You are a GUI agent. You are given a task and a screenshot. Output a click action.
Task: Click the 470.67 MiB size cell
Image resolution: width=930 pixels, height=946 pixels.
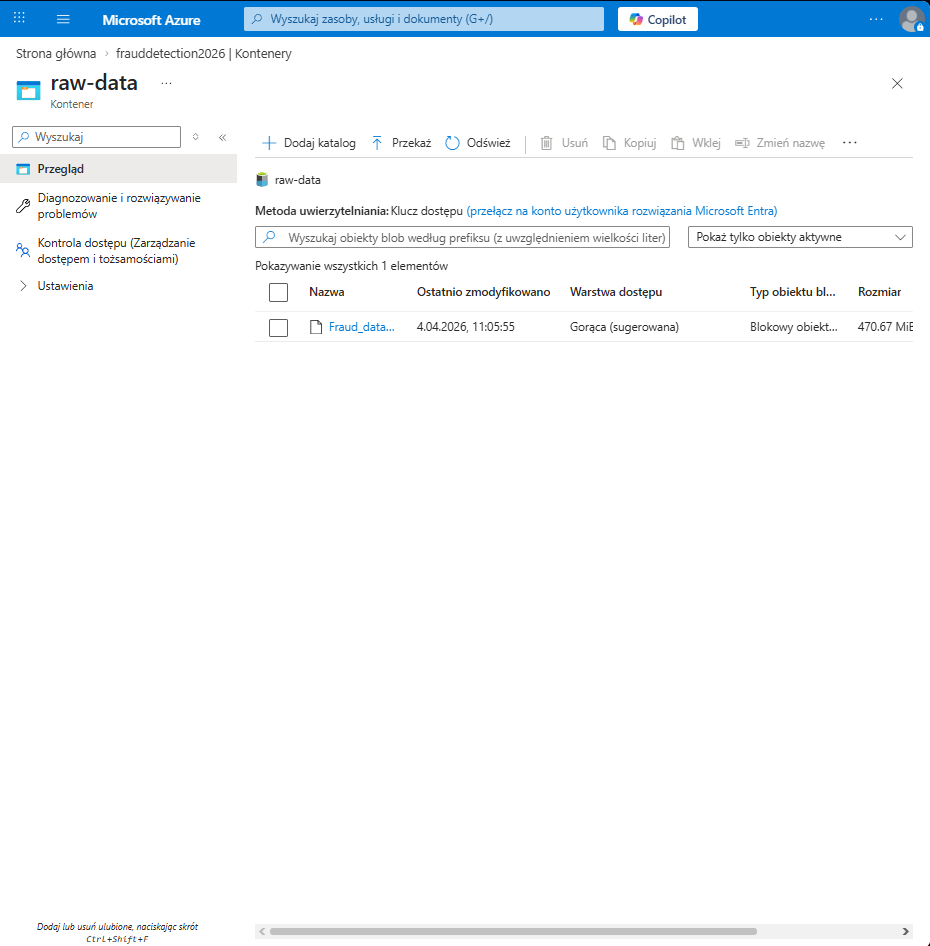pos(885,327)
